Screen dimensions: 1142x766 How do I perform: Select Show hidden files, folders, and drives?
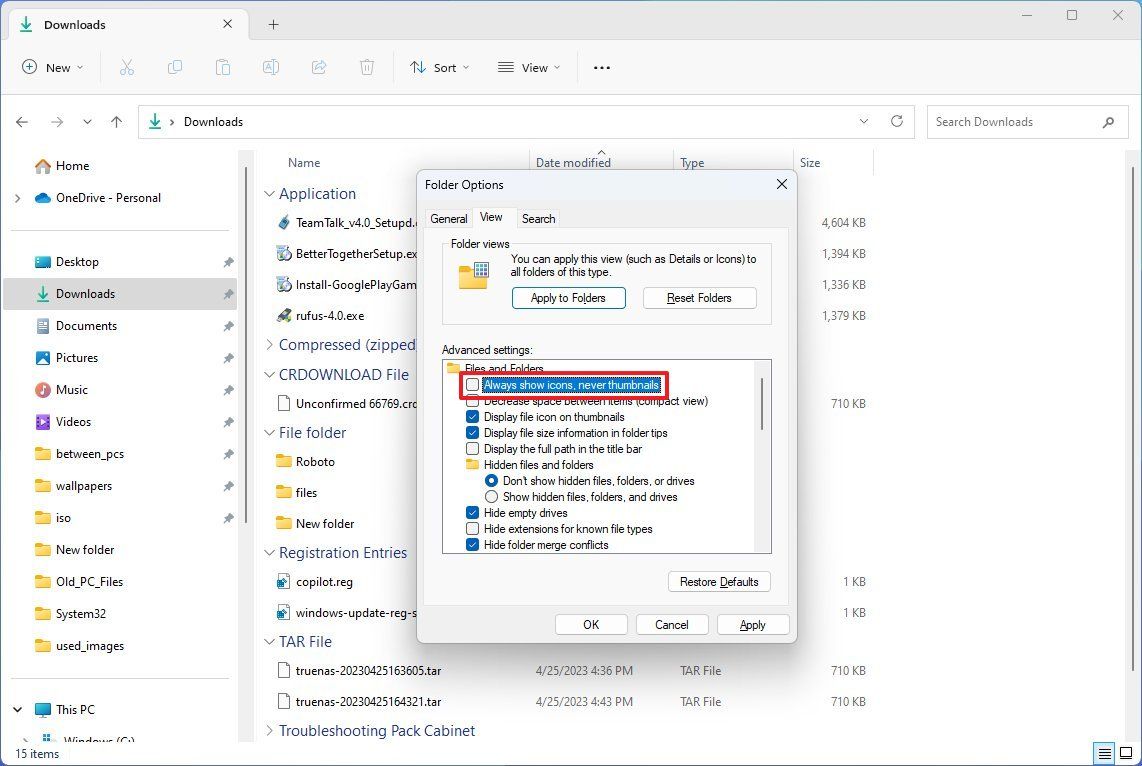pyautogui.click(x=491, y=496)
